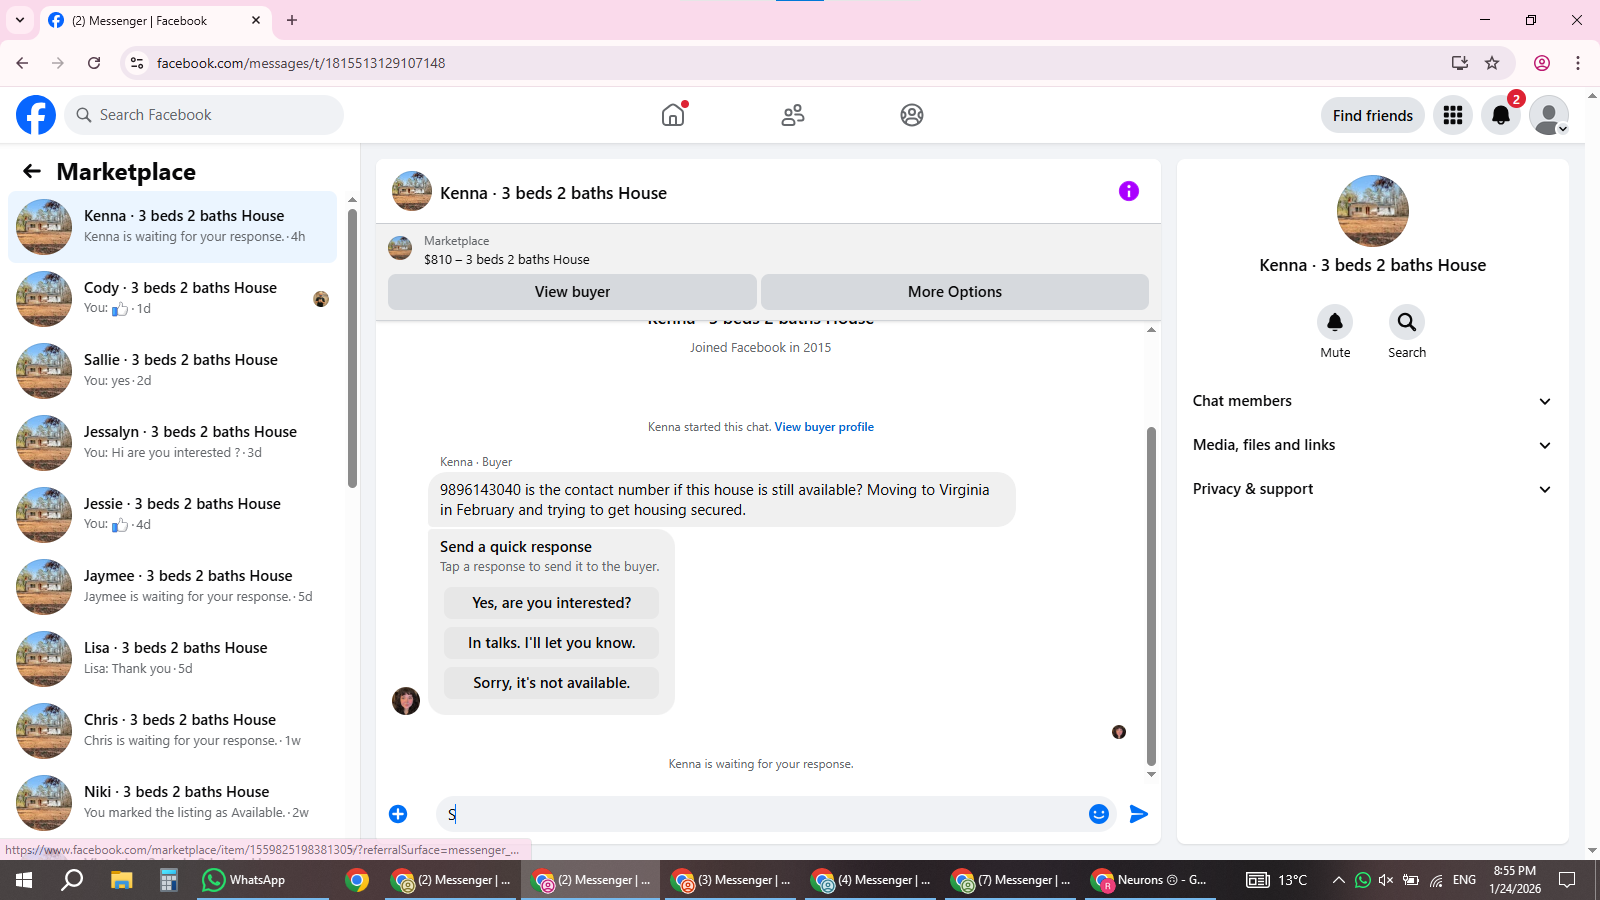Open the Facebook home logo
This screenshot has height=900, width=1600.
36,115
